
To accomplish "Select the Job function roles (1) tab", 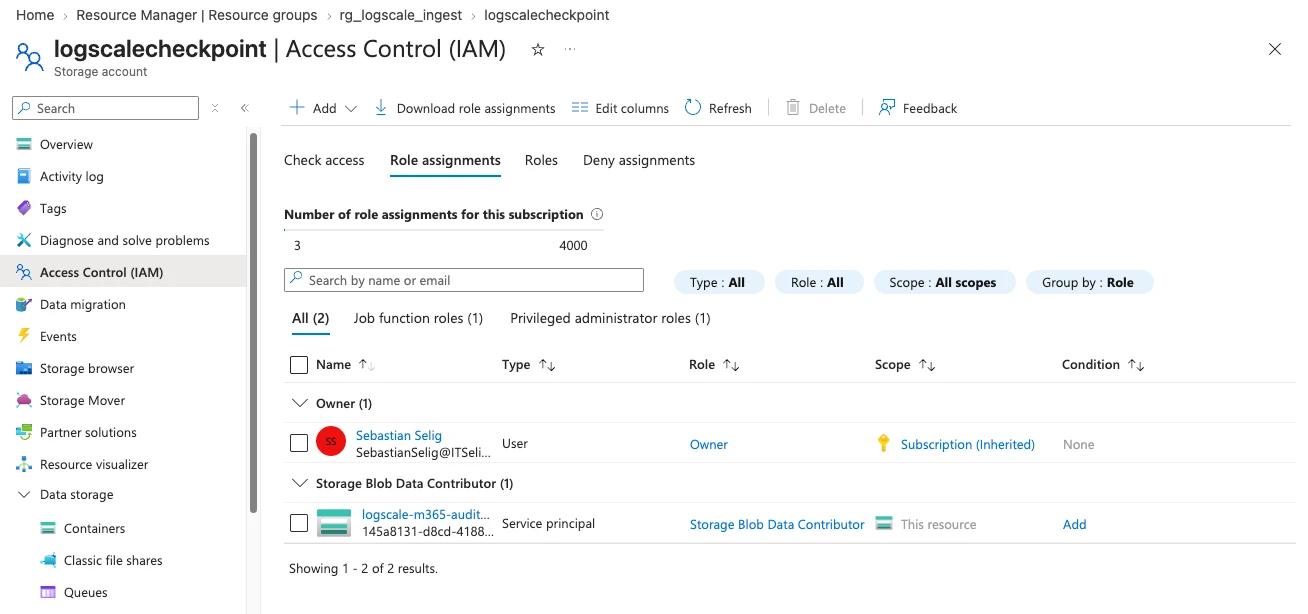I will (x=418, y=318).
